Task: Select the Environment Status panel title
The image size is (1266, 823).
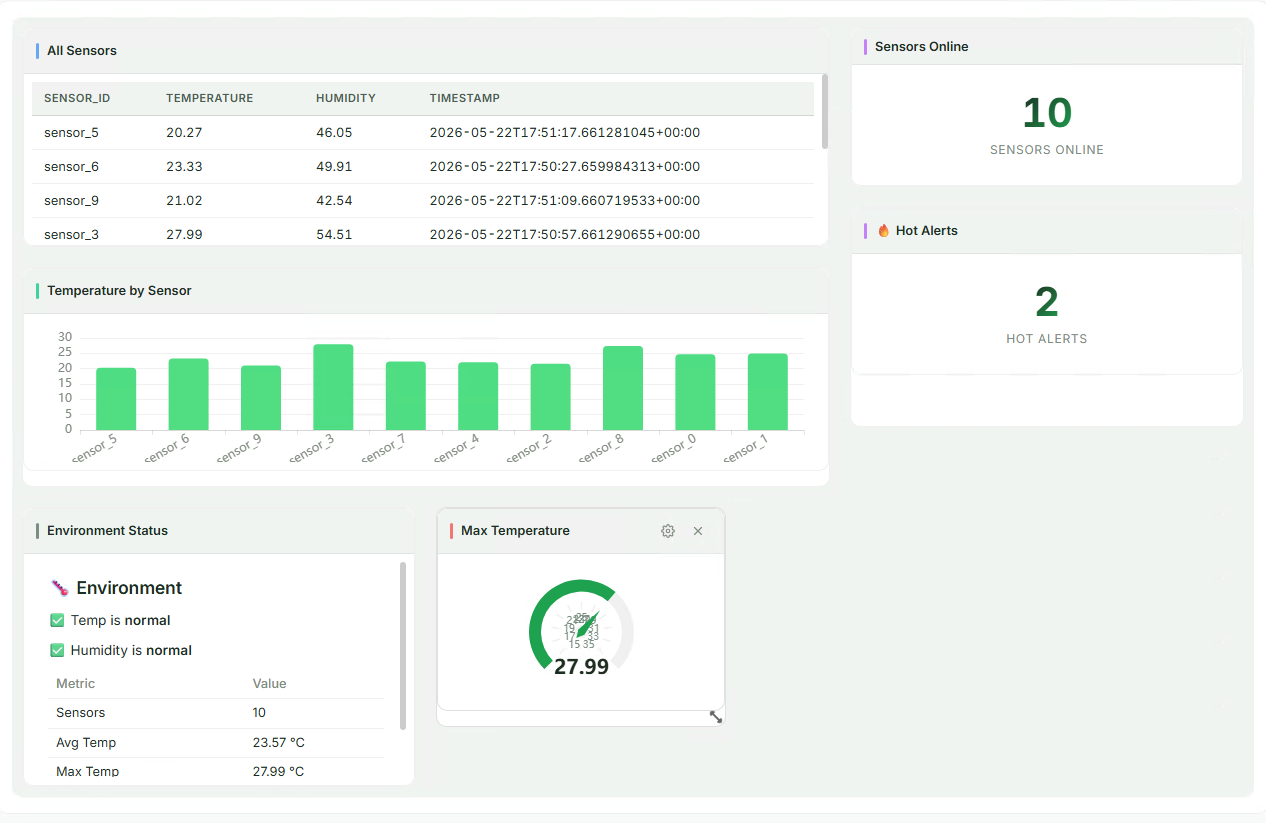Action: pos(107,531)
